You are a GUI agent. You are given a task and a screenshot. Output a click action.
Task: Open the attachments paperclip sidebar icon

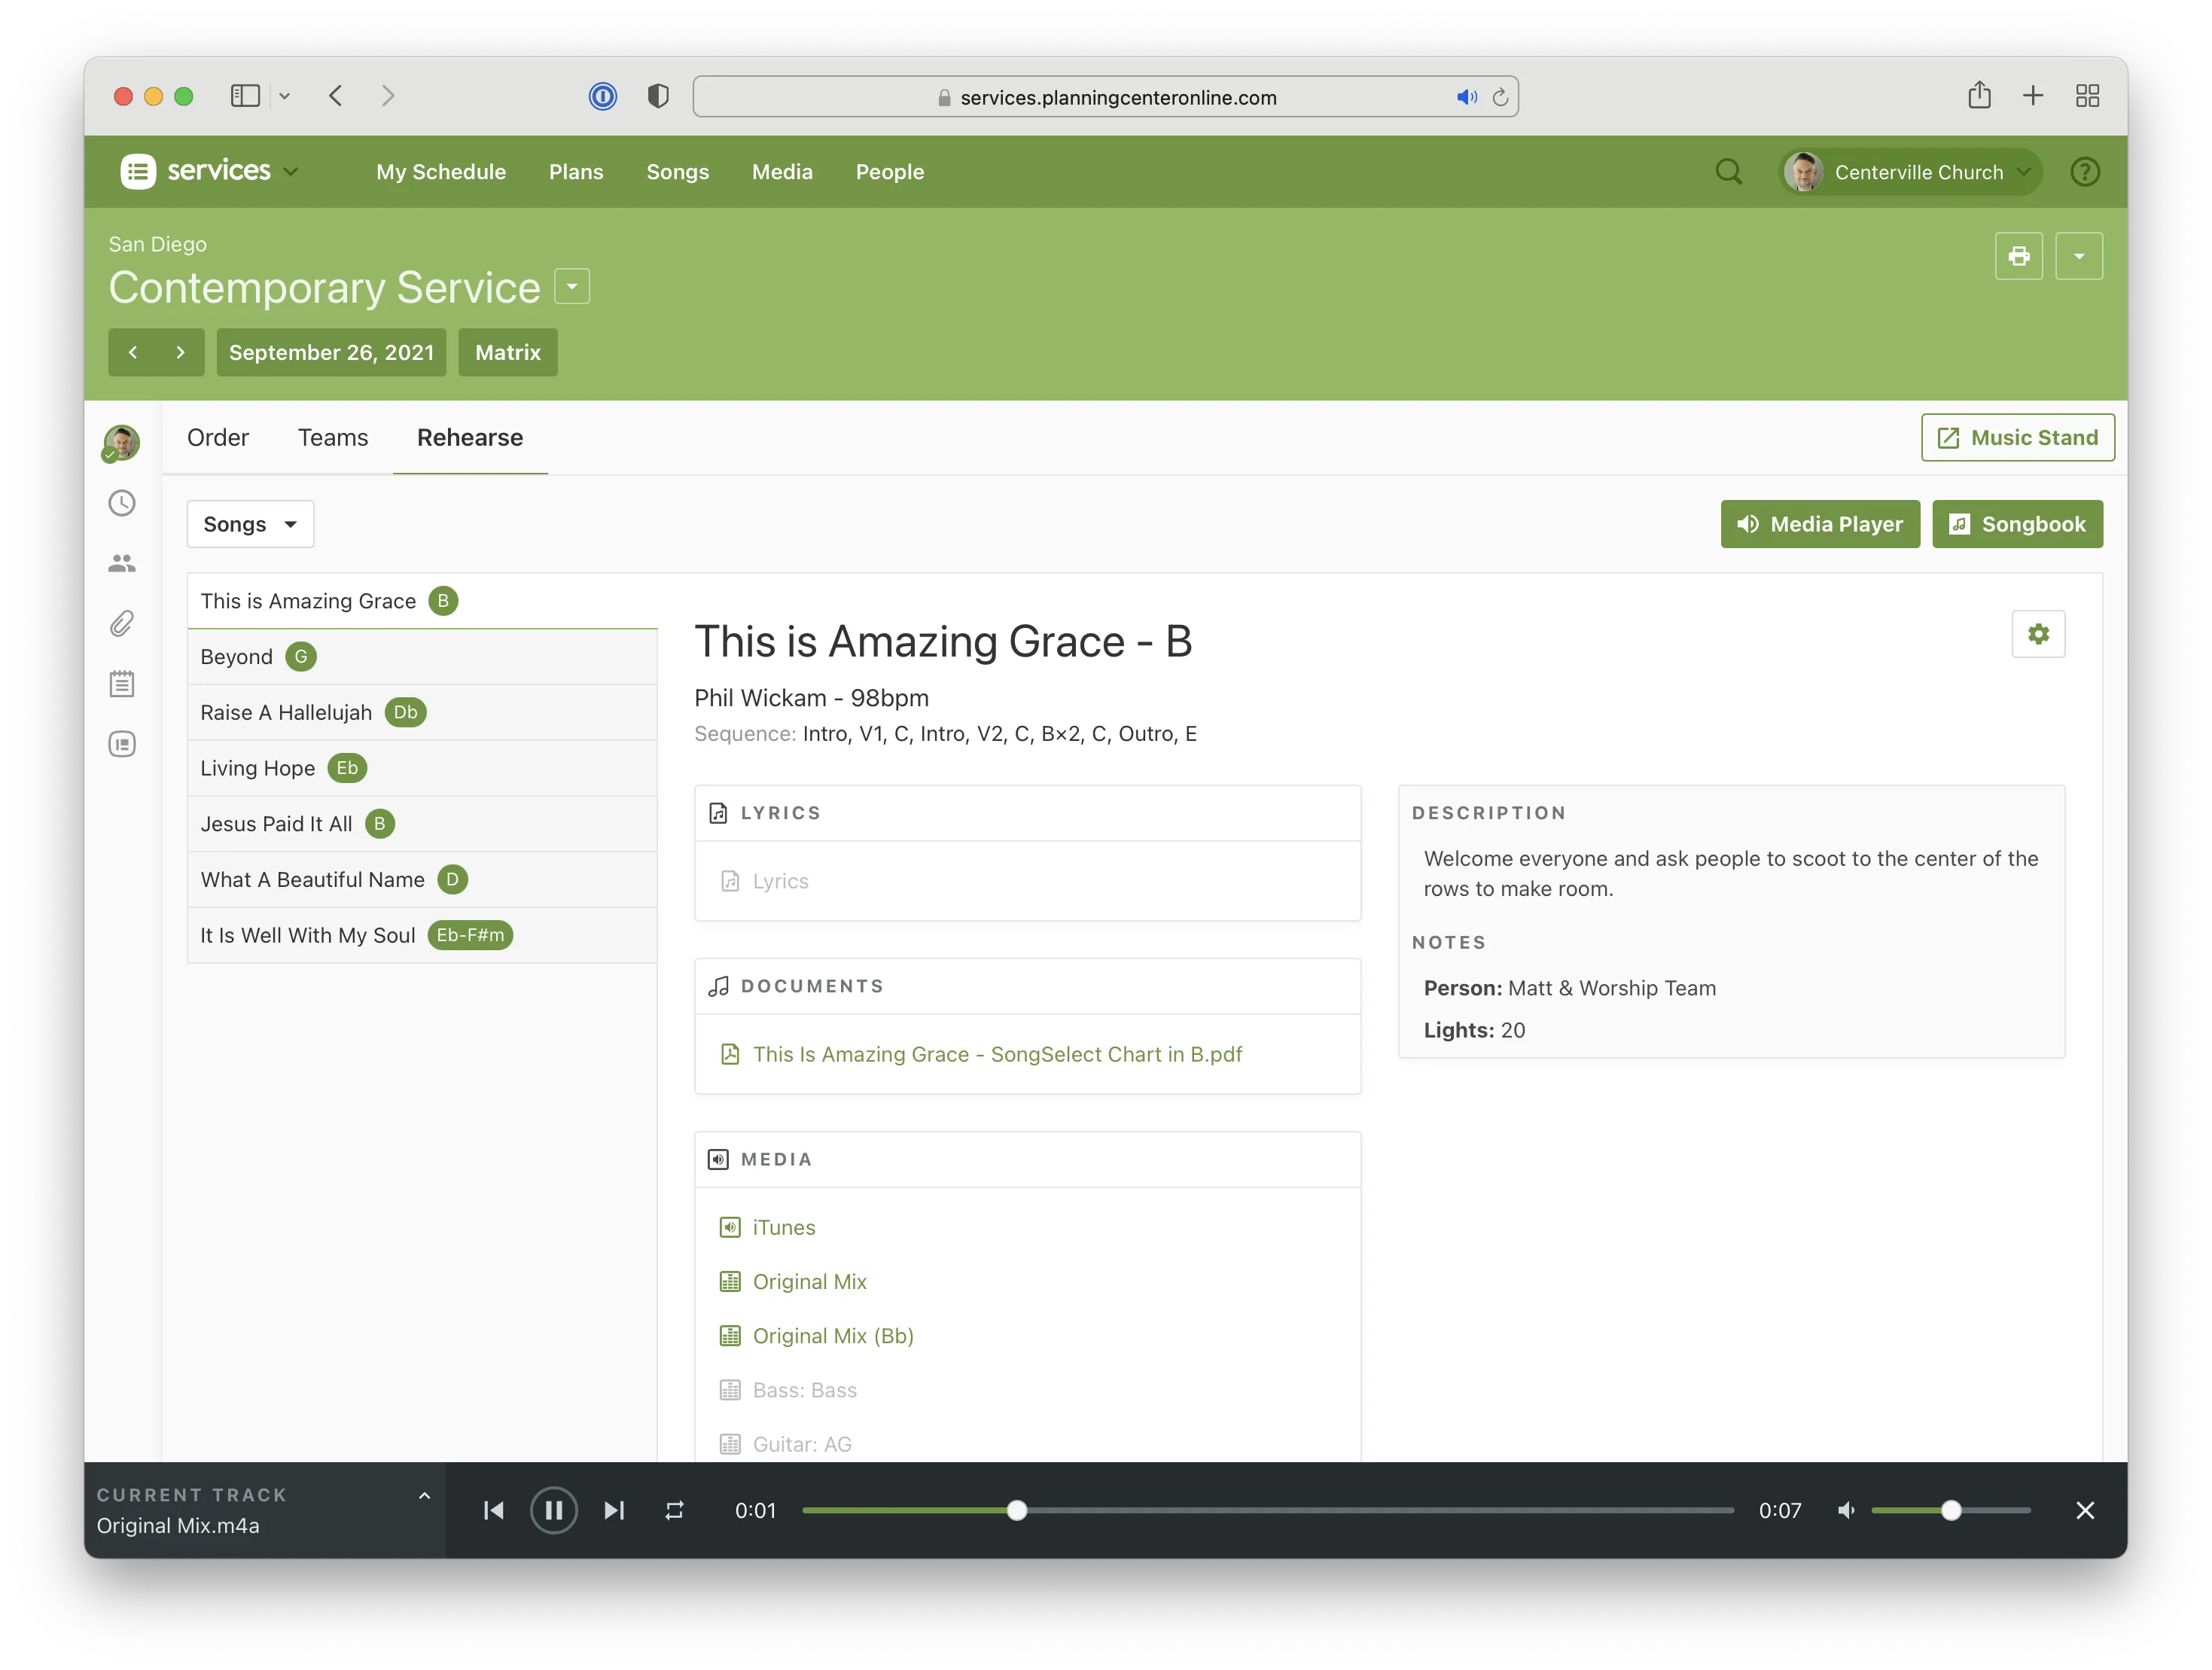(x=122, y=624)
